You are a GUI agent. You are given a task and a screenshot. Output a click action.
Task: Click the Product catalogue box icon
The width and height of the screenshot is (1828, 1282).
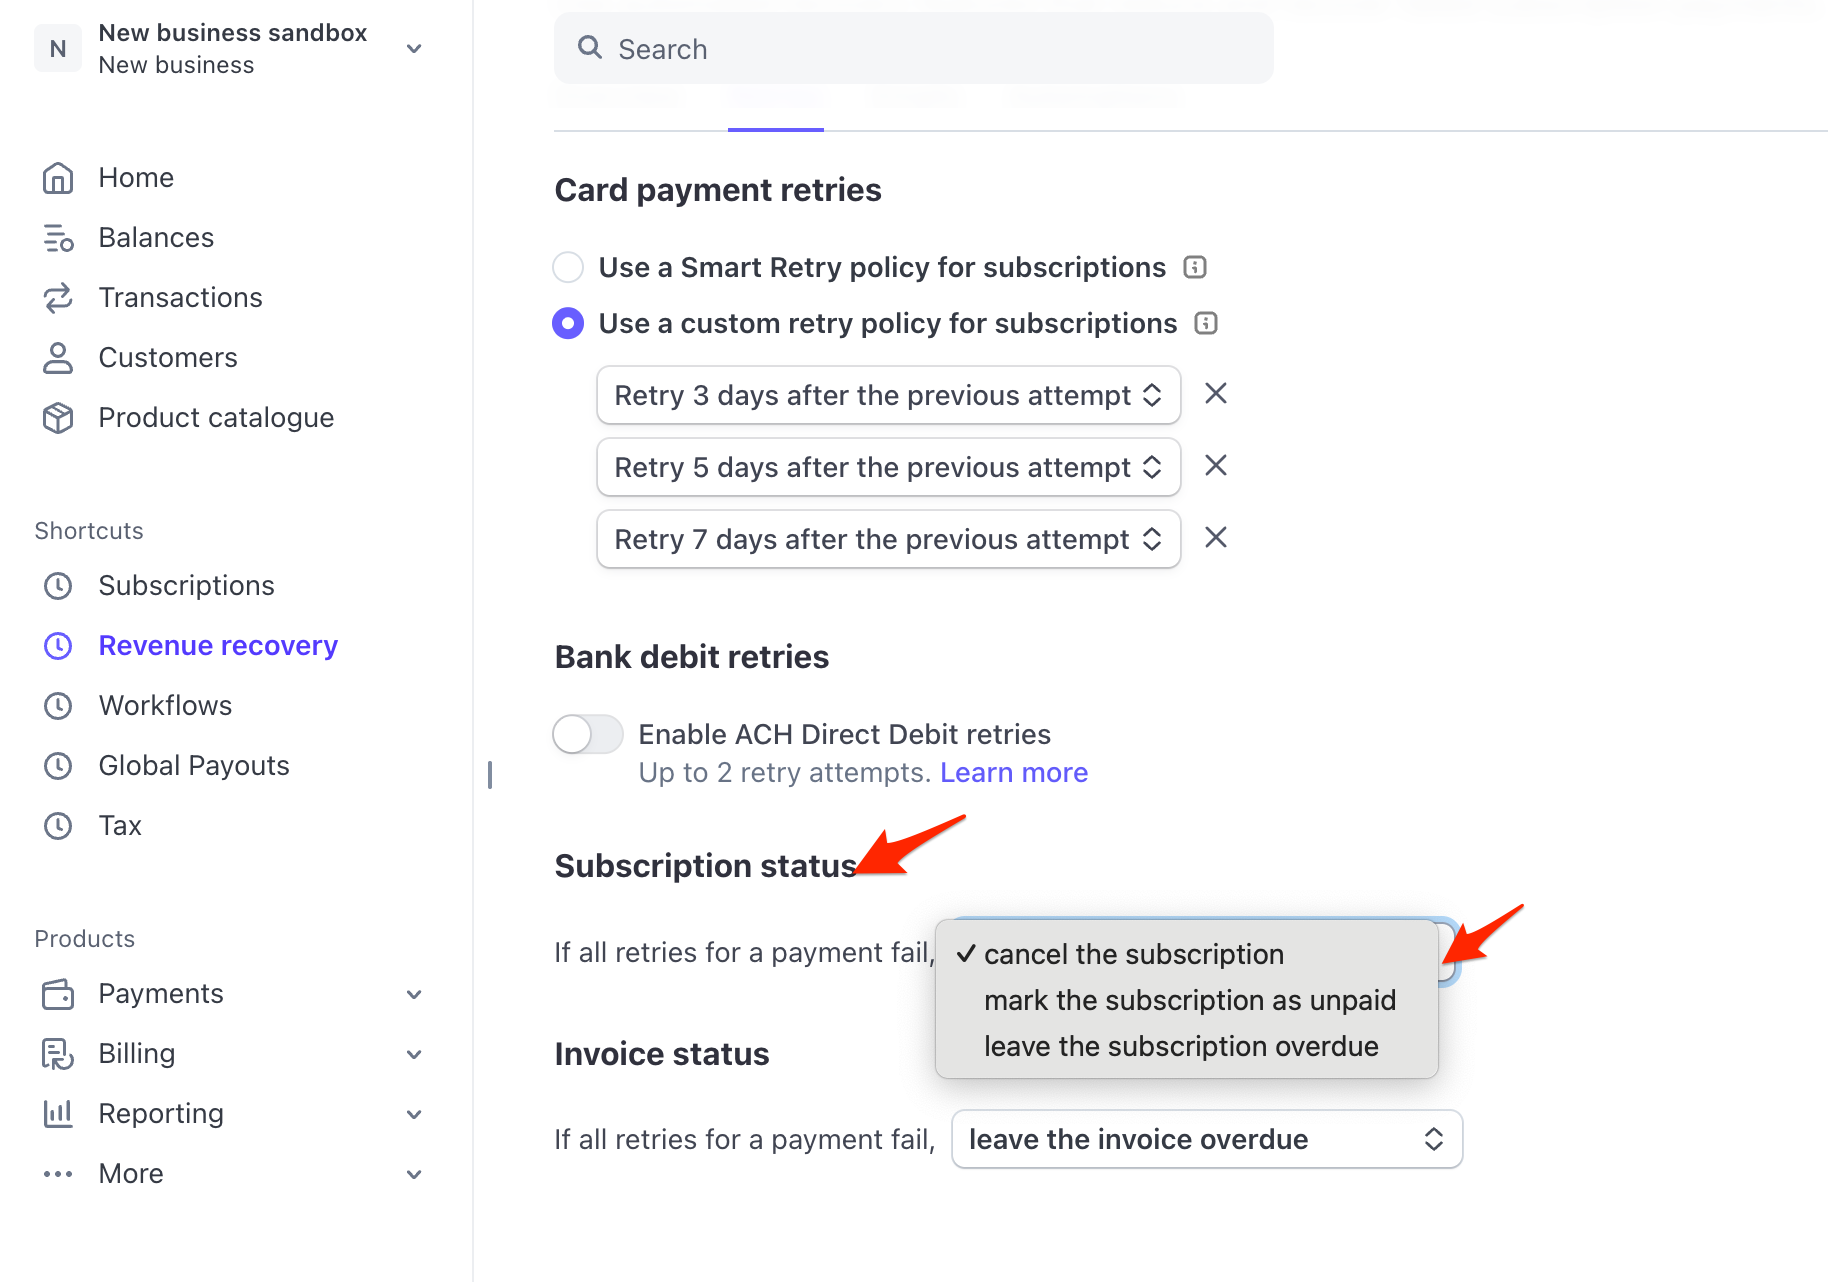58,418
